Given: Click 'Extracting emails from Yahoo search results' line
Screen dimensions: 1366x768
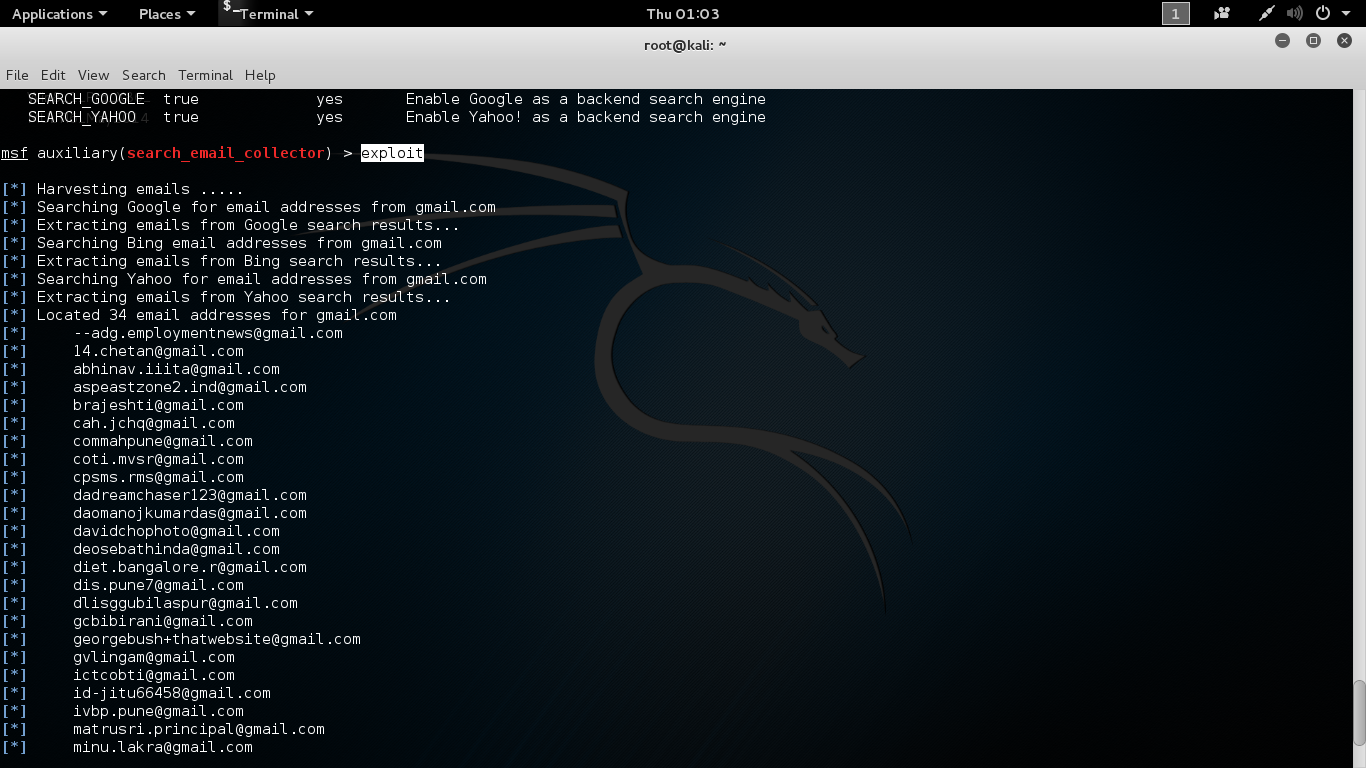Looking at the screenshot, I should 244,297.
